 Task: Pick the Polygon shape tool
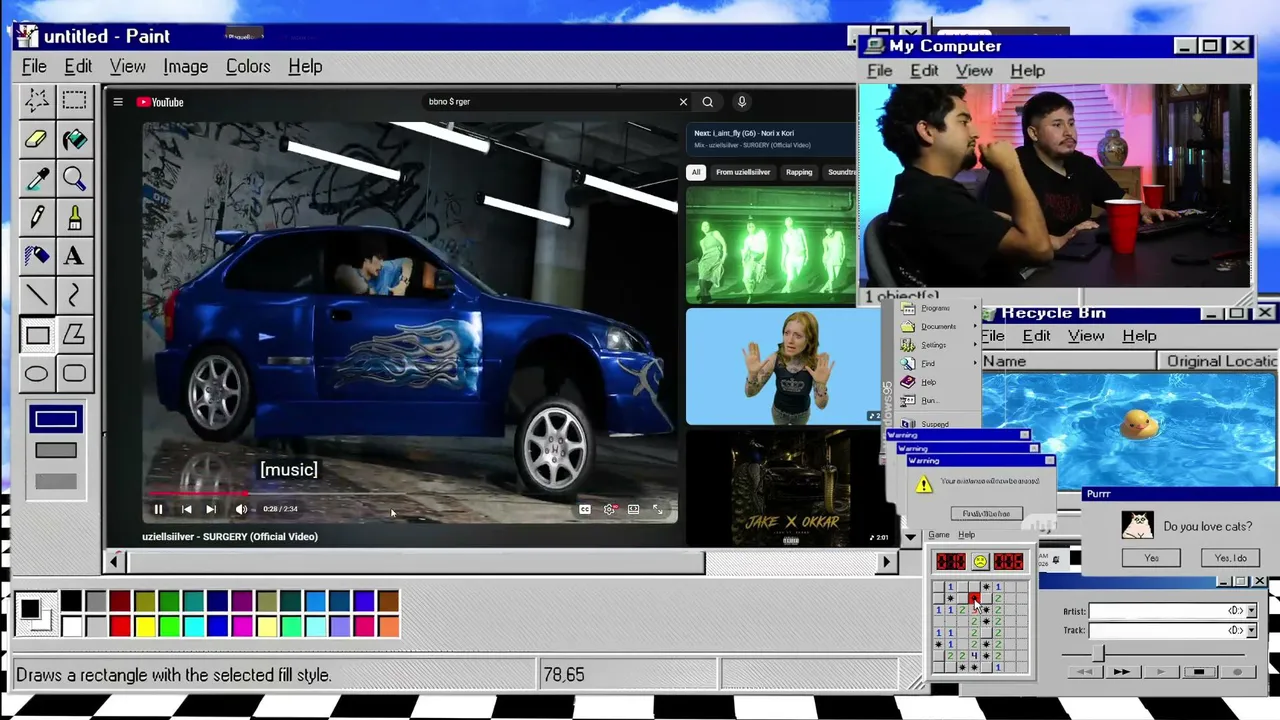[74, 335]
